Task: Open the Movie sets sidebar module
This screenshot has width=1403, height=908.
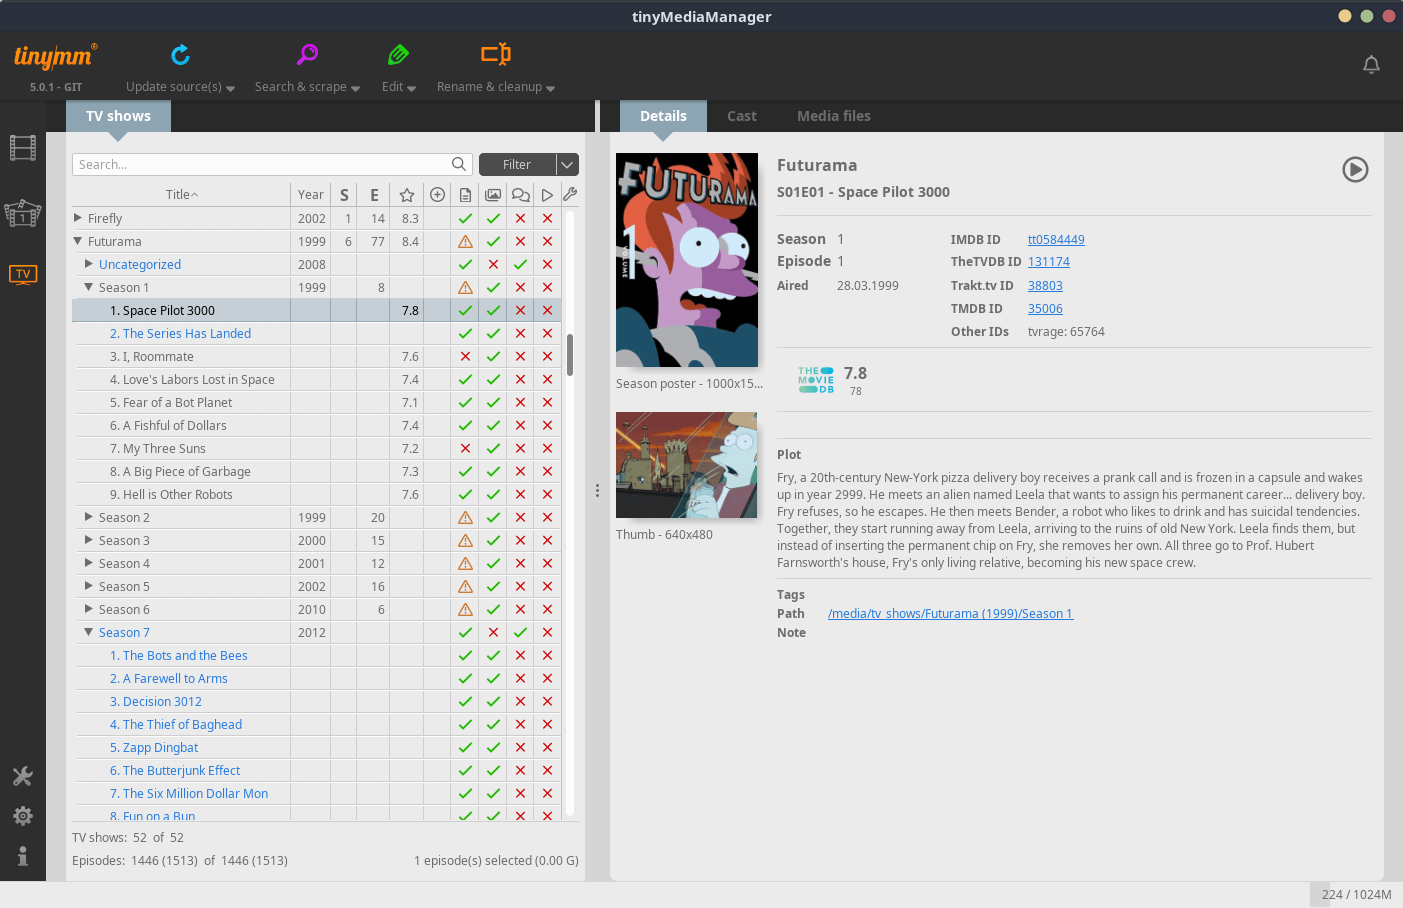Action: (x=23, y=213)
